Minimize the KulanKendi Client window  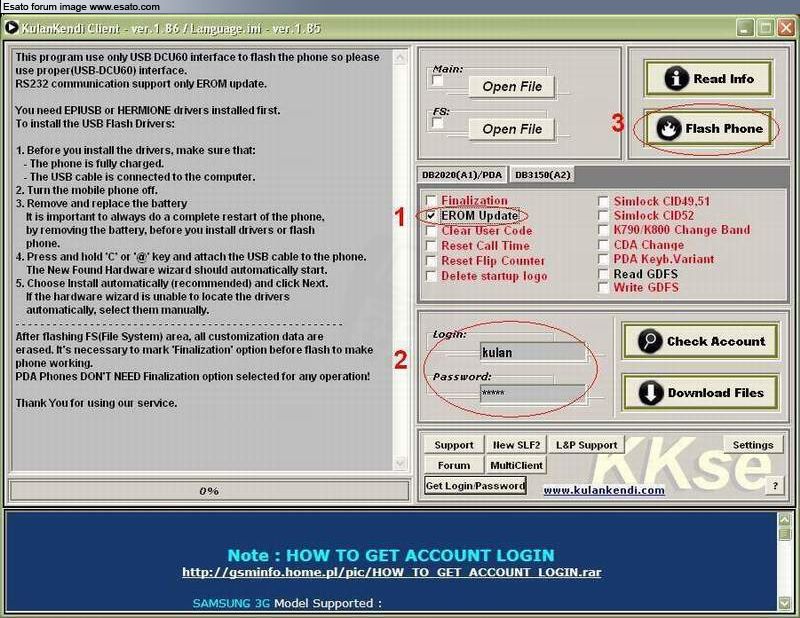pyautogui.click(x=745, y=28)
